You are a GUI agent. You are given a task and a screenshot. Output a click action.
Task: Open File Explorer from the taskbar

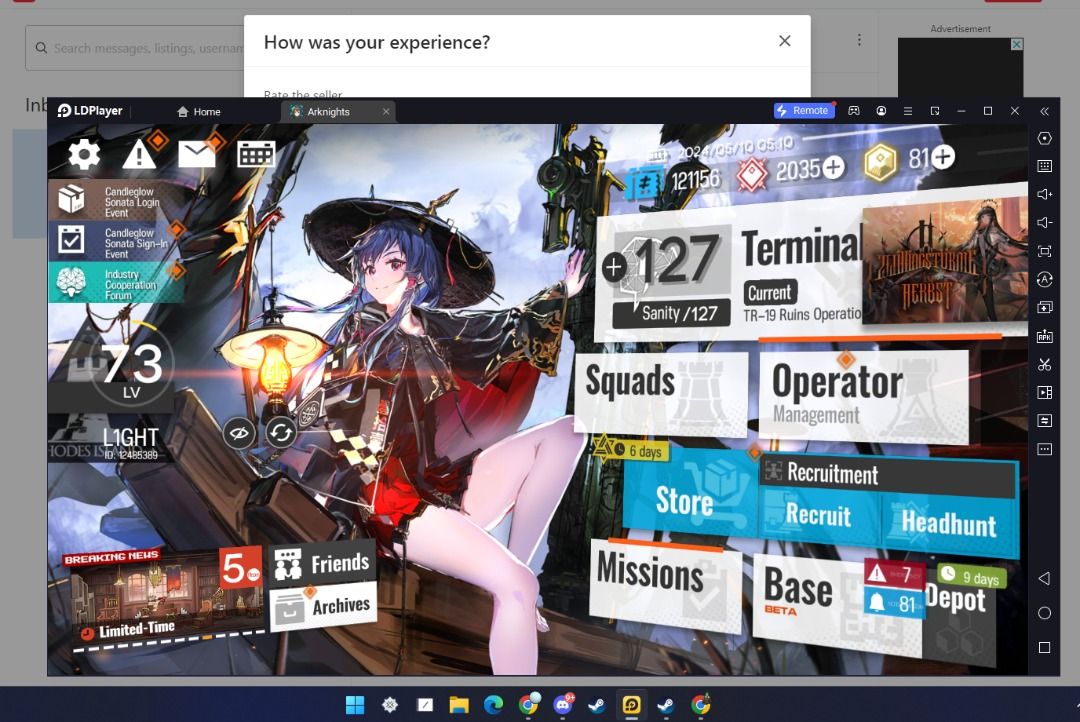tap(459, 705)
